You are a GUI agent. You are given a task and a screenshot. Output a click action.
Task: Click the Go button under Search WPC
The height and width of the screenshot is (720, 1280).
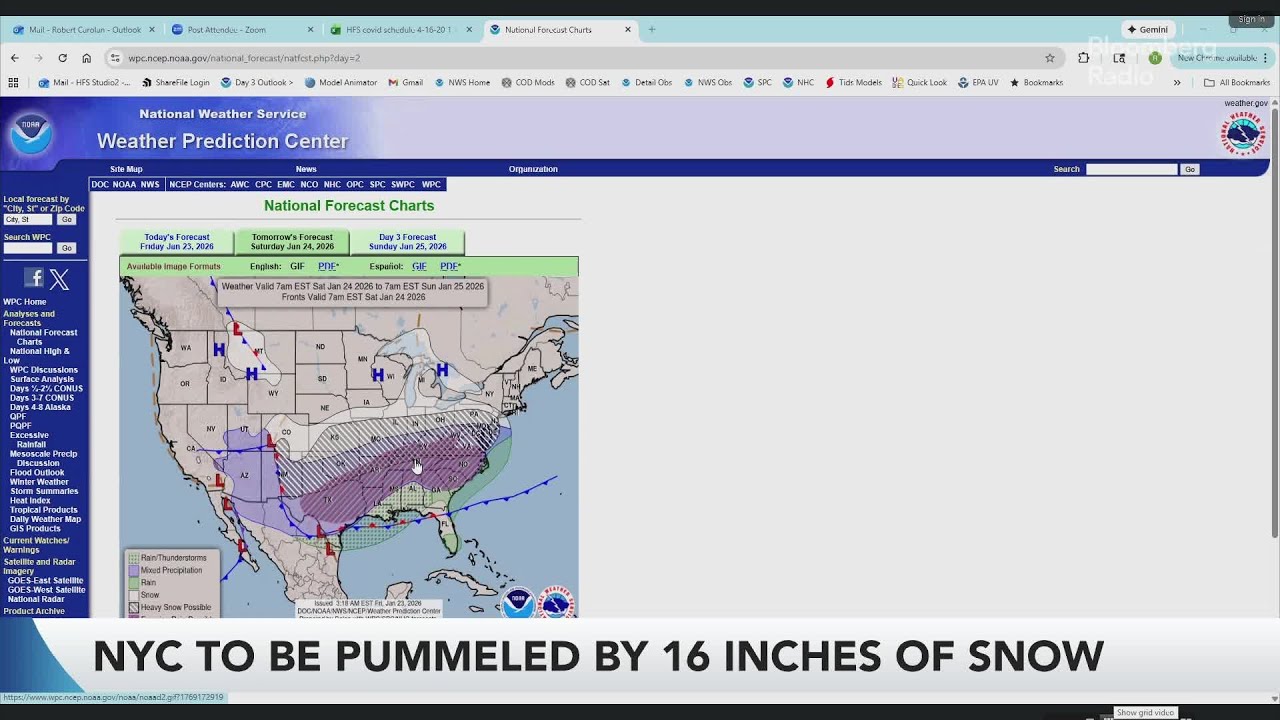point(66,248)
